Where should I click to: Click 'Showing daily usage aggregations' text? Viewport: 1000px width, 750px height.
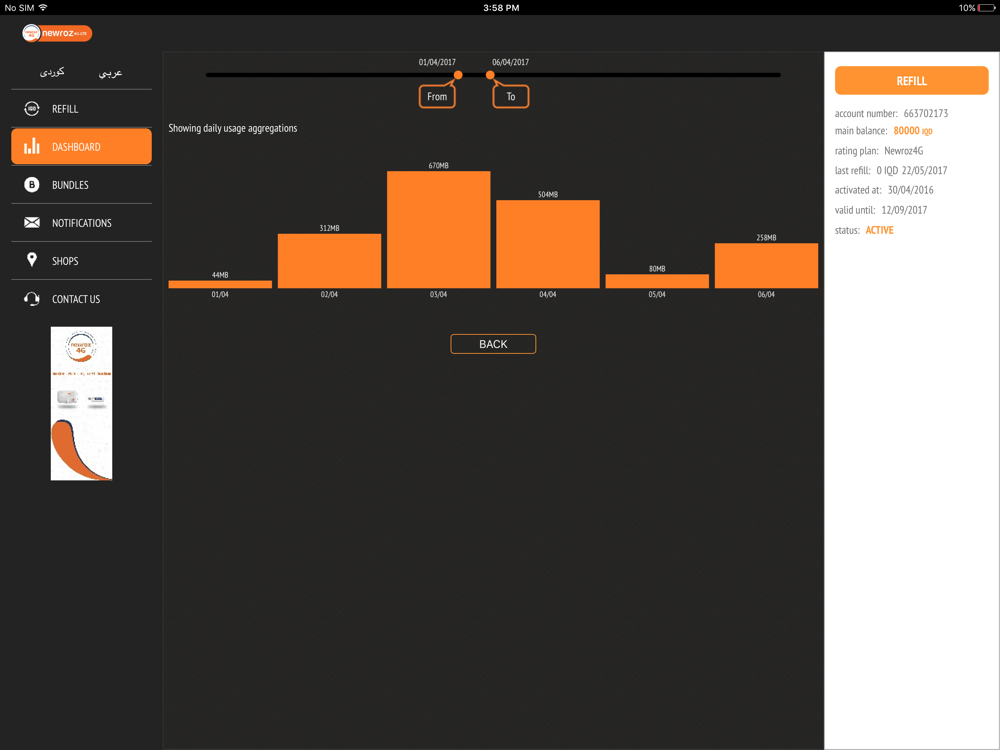coord(233,128)
